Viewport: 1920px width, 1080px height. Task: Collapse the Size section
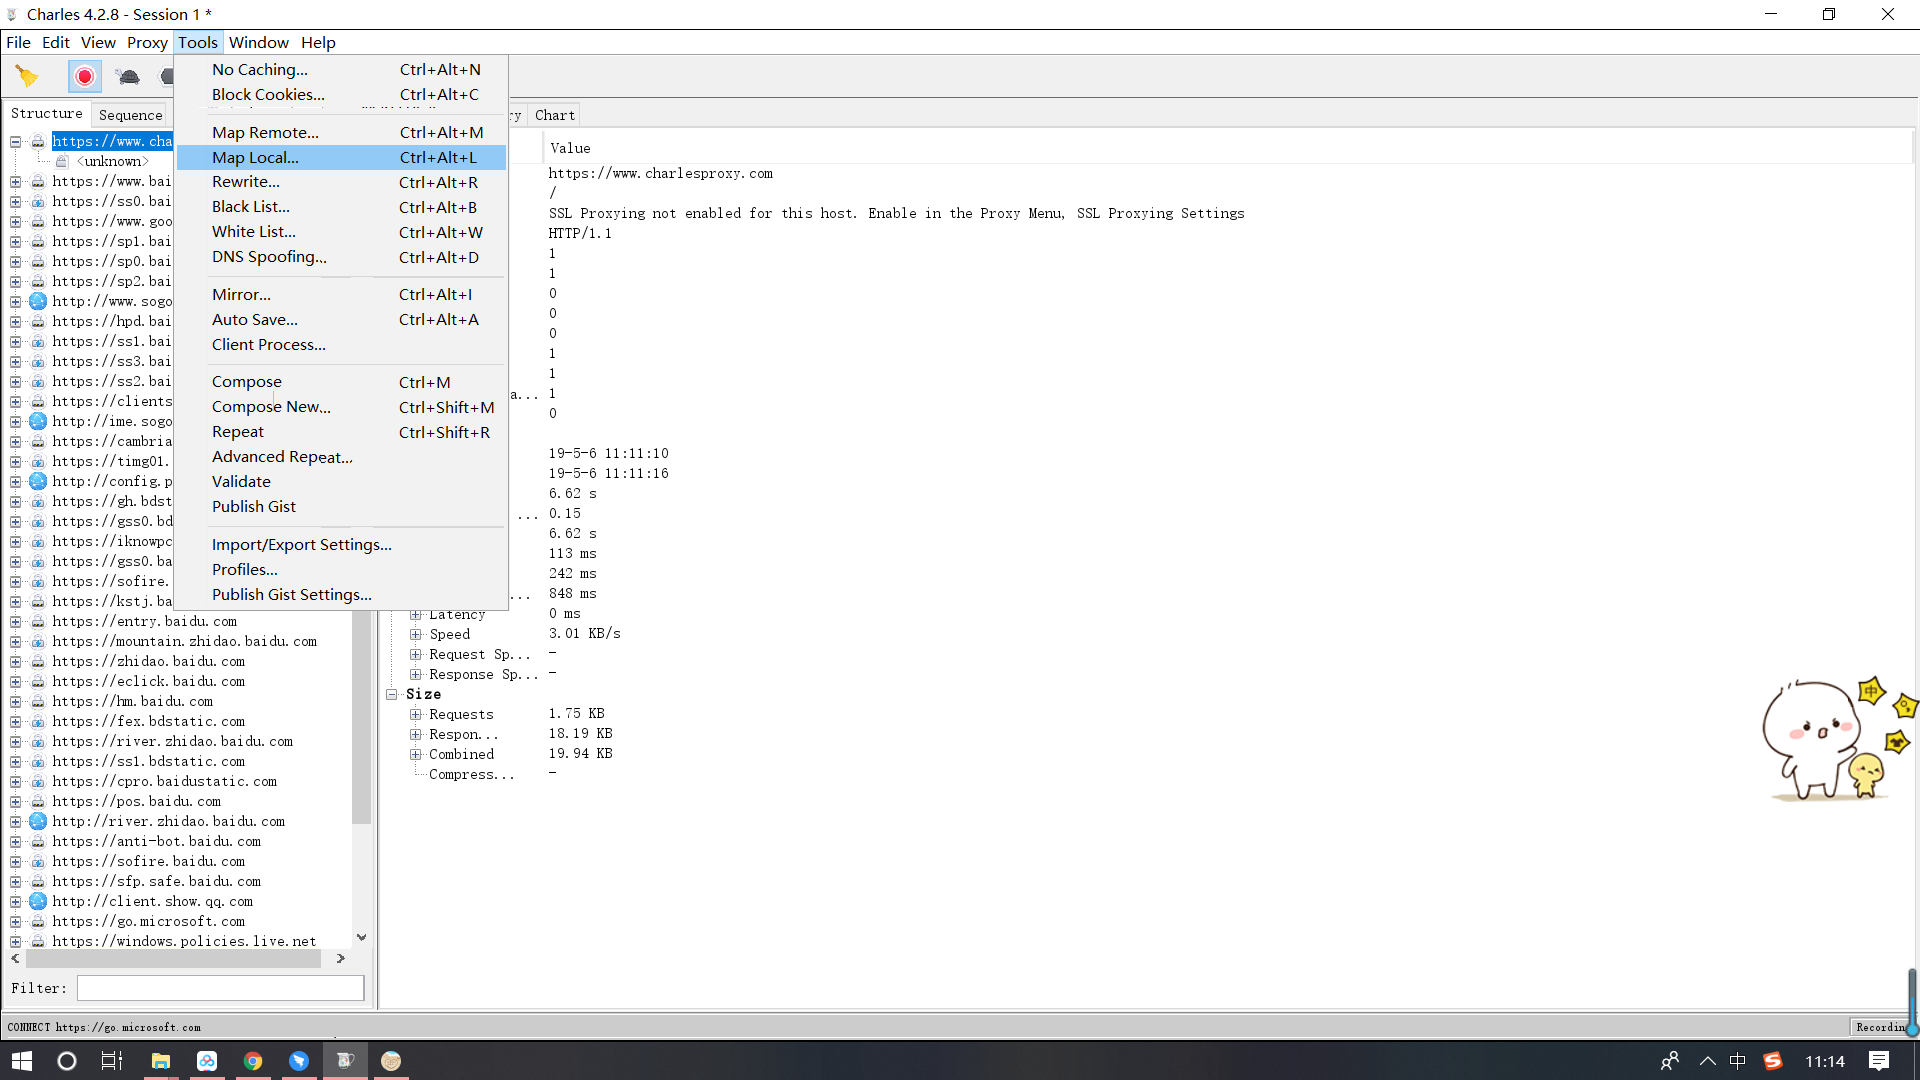(392, 694)
